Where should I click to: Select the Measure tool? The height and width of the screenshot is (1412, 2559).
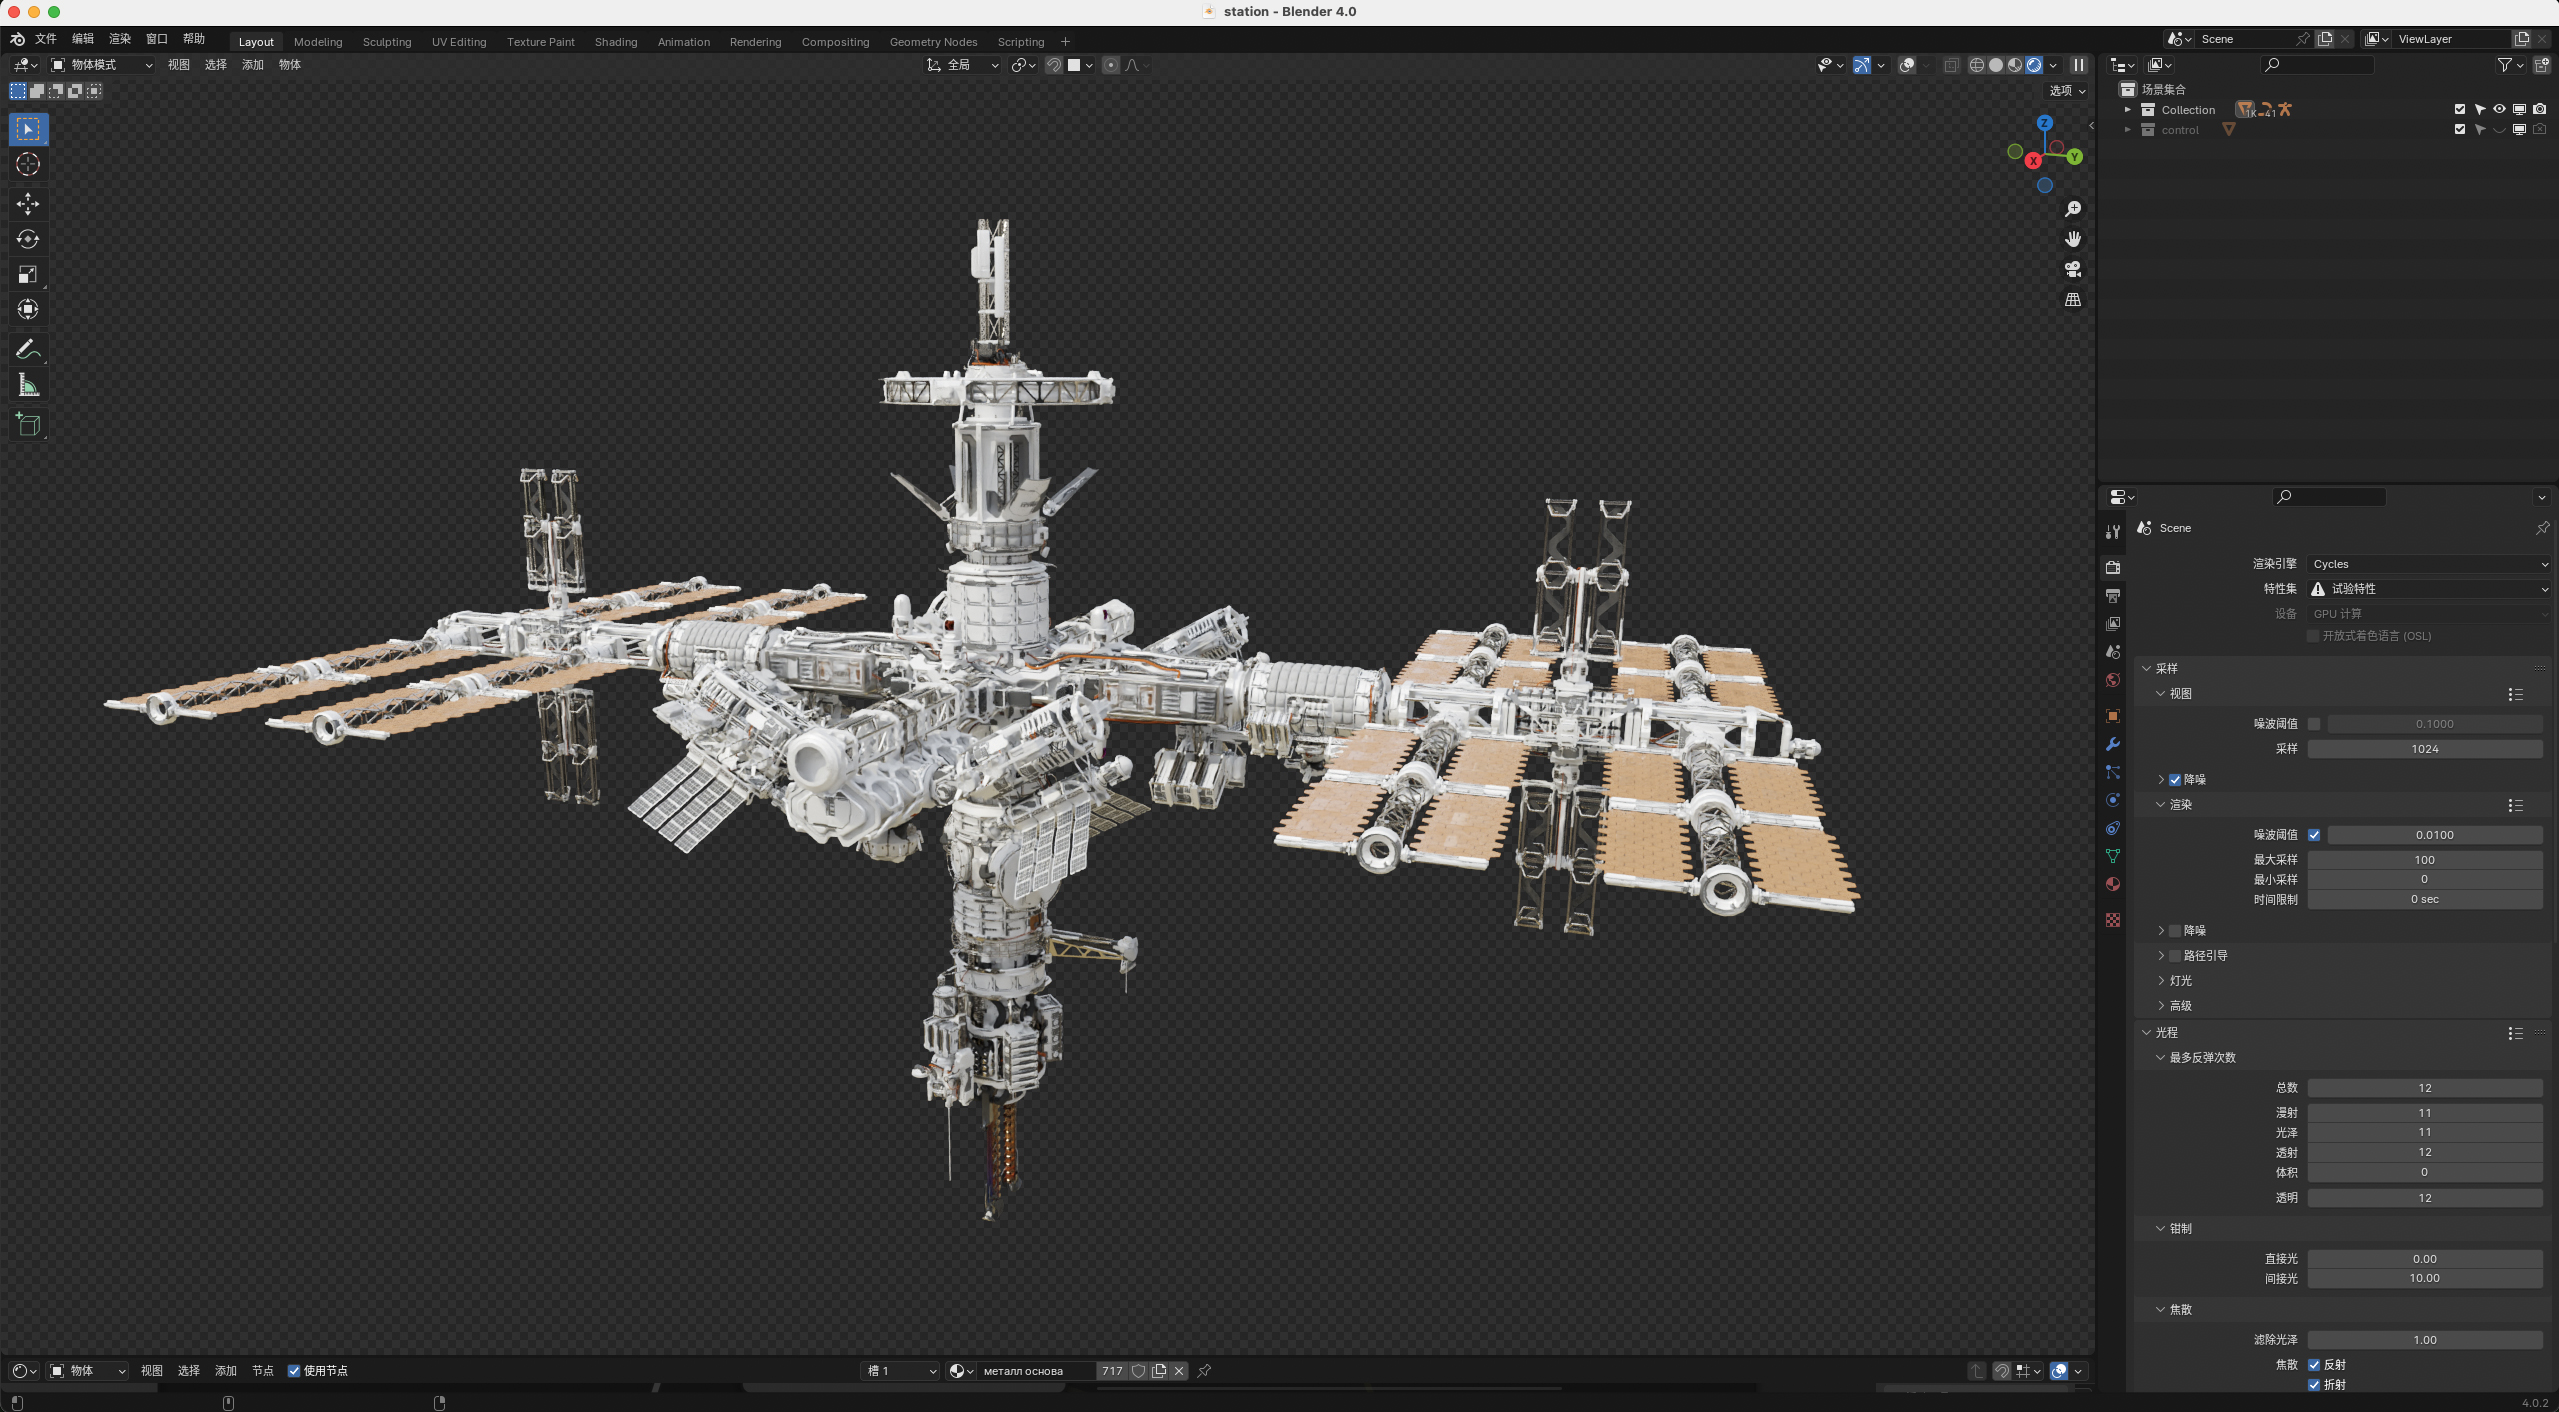[28, 385]
